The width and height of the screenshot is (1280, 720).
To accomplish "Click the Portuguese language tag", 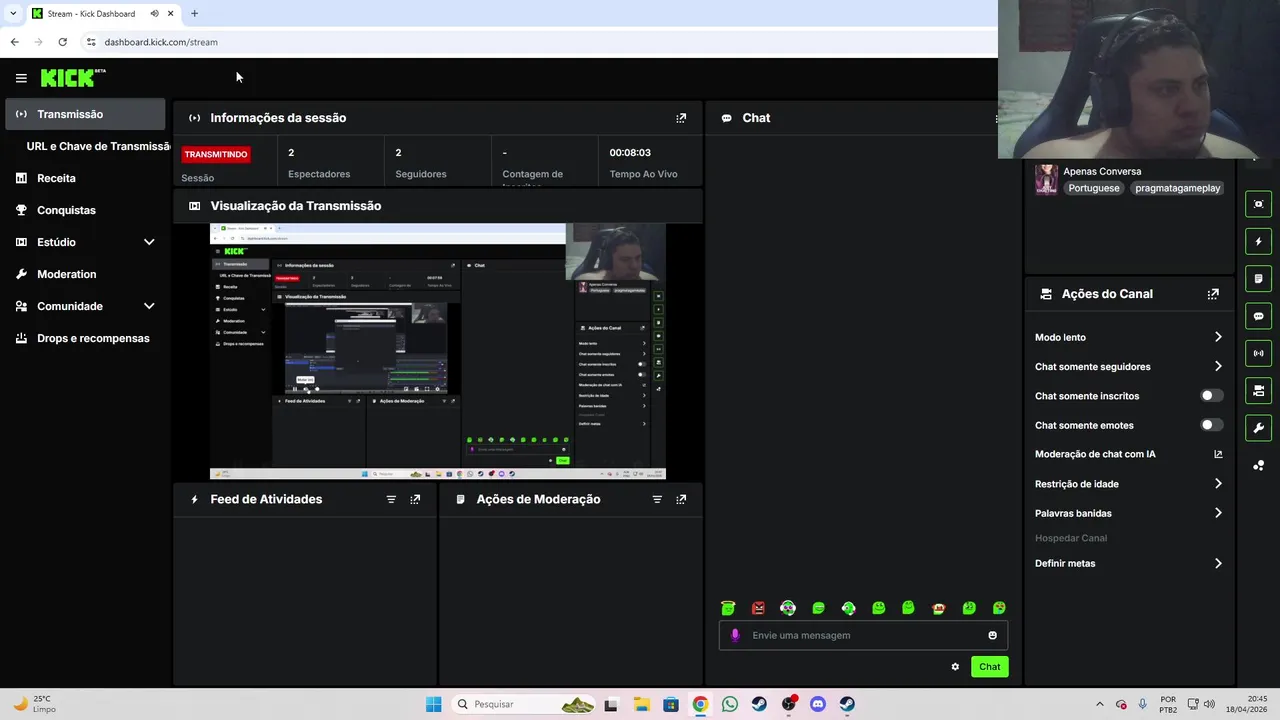I will 1094,188.
